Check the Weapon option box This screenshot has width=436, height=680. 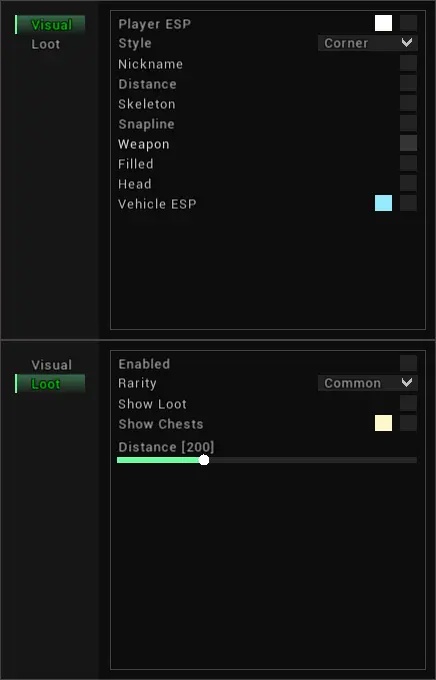[x=408, y=143]
